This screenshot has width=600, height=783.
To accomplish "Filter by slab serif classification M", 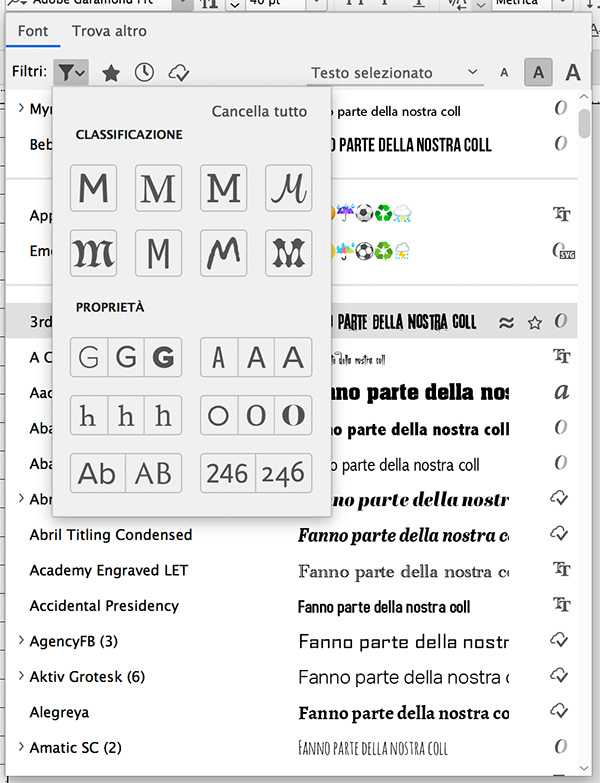I will click(x=223, y=188).
